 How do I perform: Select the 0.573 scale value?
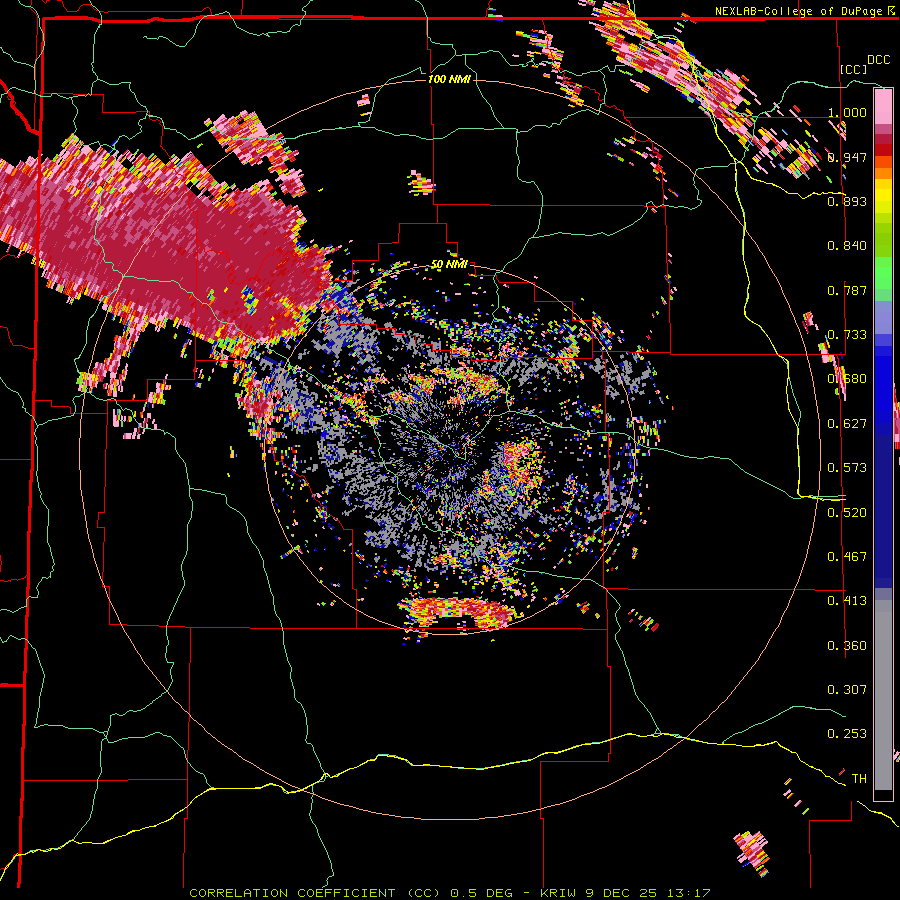tap(847, 467)
